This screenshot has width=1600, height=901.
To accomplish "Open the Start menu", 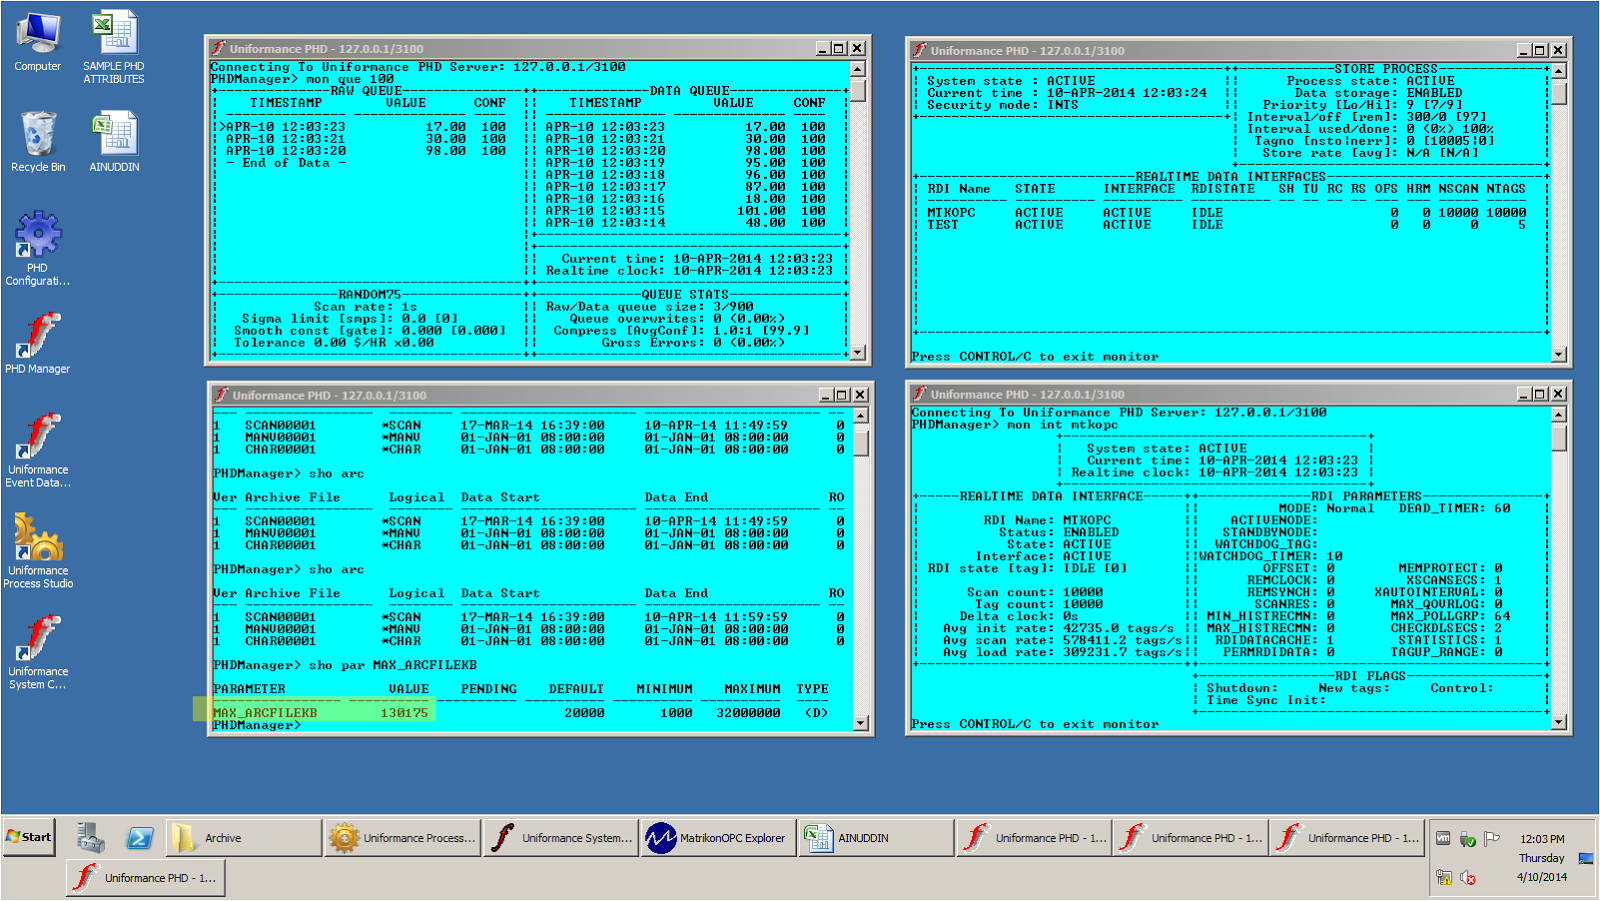I will coord(28,838).
